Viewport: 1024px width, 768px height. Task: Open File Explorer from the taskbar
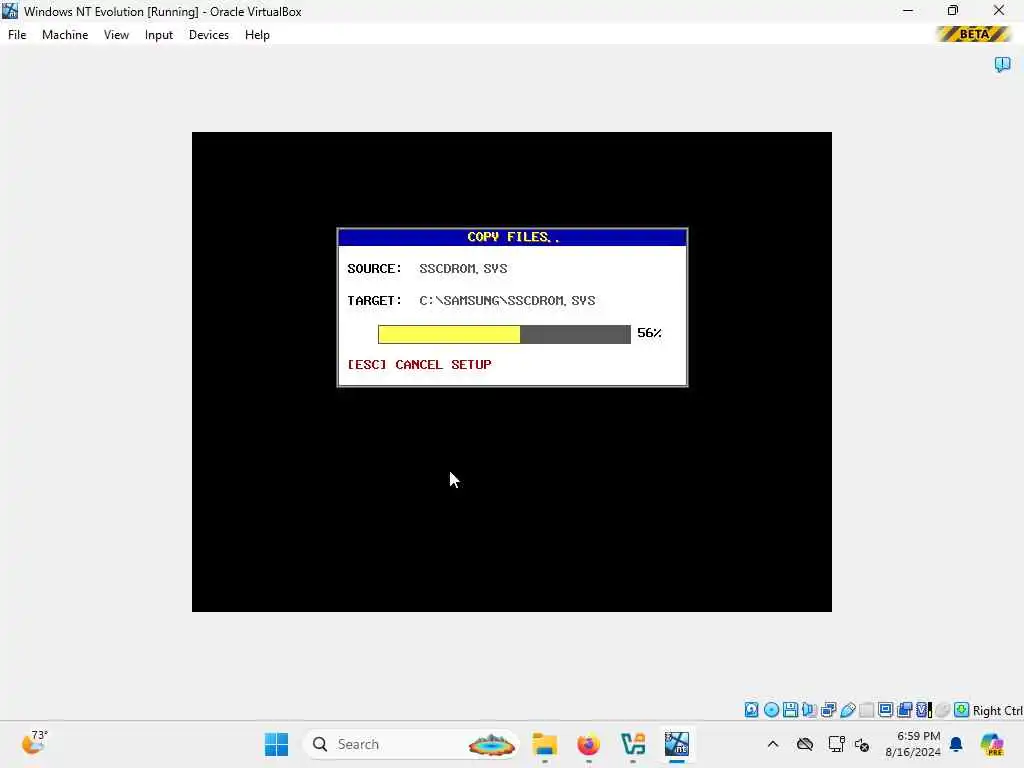point(545,744)
